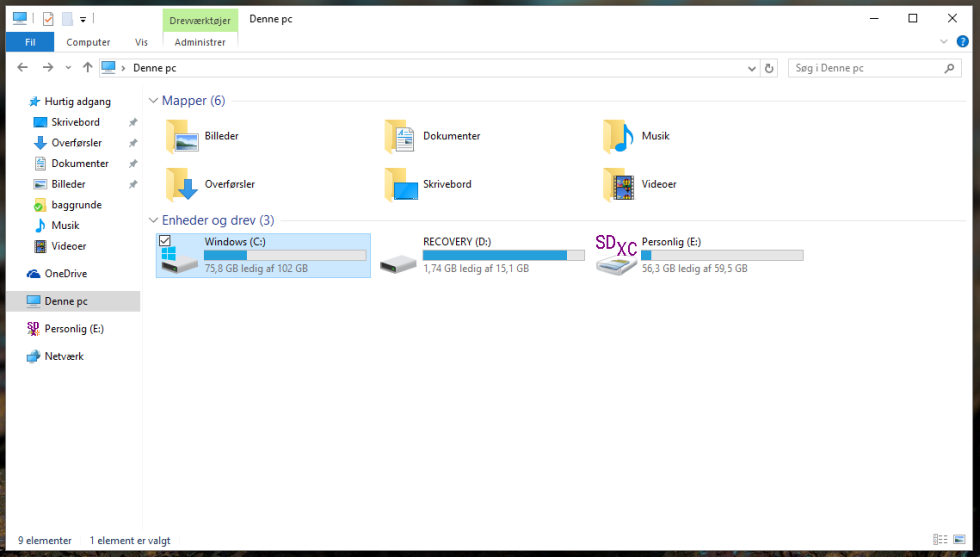980x557 pixels.
Task: Unpin Skrivebord from Hurtig adgang
Action: (x=133, y=123)
